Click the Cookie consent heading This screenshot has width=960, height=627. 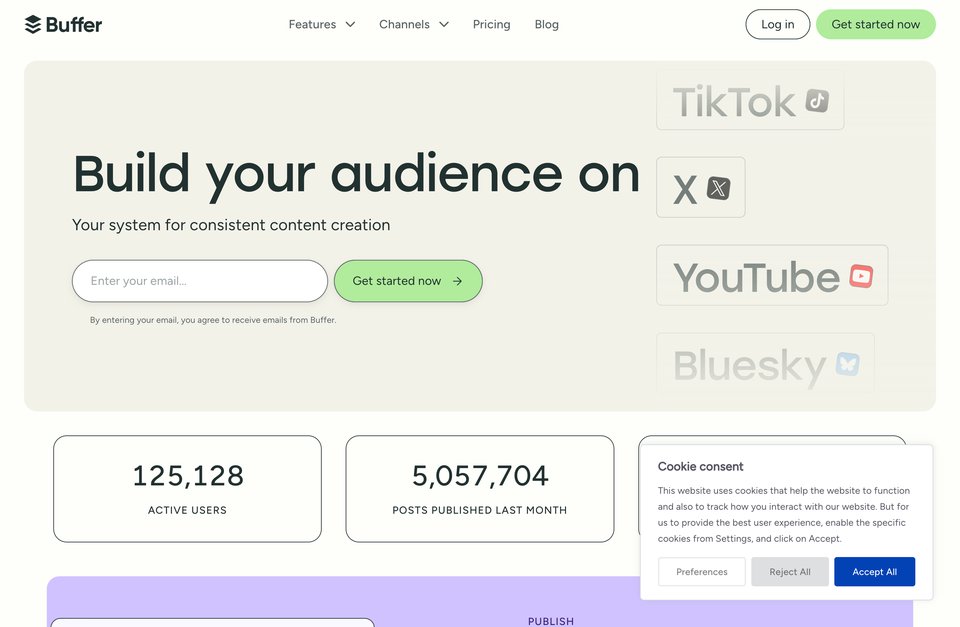pos(700,467)
